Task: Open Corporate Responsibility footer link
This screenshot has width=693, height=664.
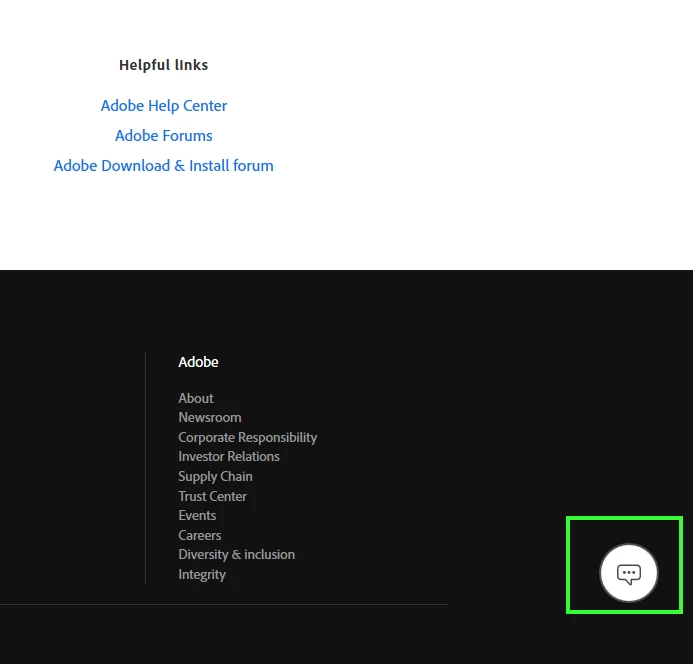Action: pyautogui.click(x=248, y=437)
